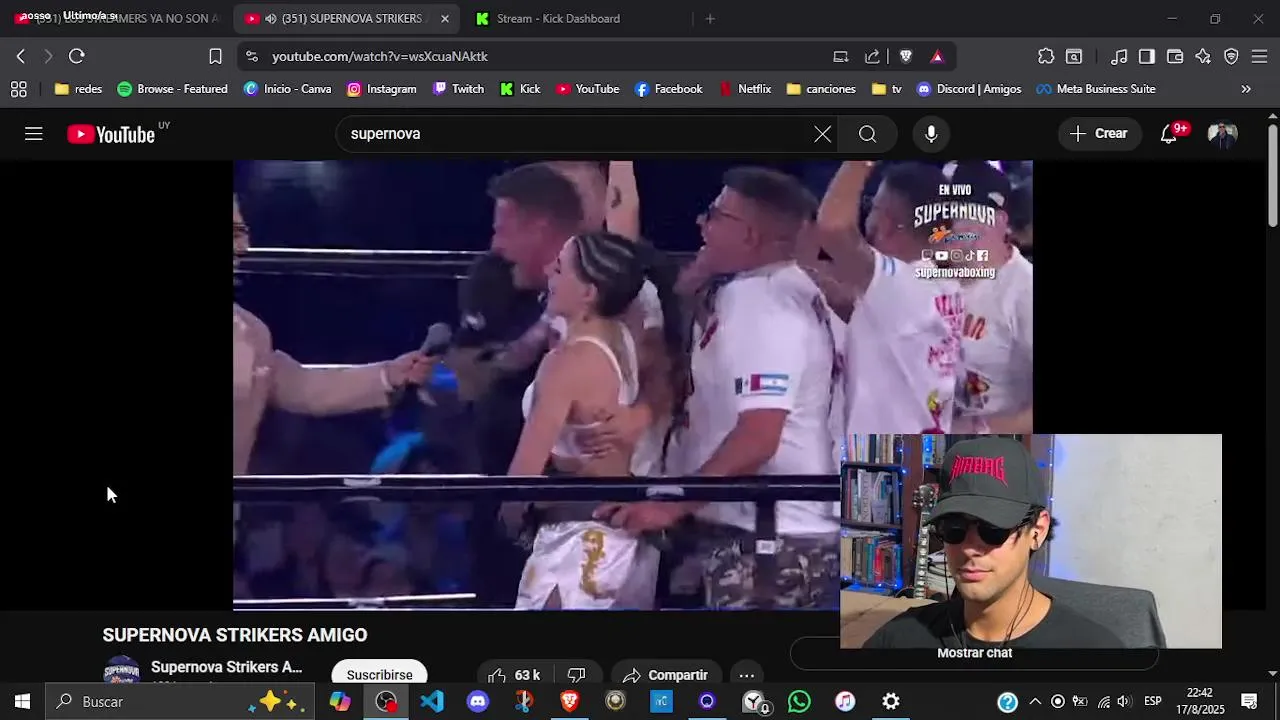Reload the page in browser toolbar

[x=77, y=56]
